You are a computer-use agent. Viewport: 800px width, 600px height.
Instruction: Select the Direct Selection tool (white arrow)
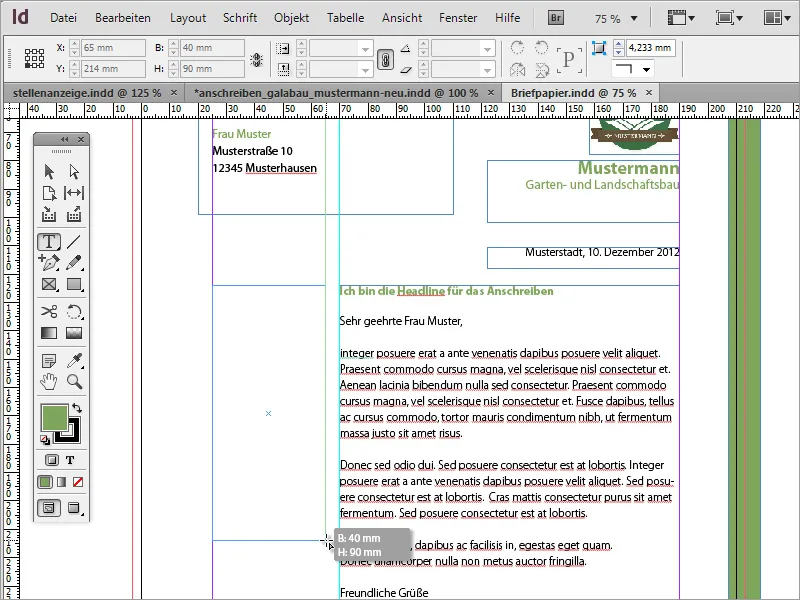pos(74,171)
